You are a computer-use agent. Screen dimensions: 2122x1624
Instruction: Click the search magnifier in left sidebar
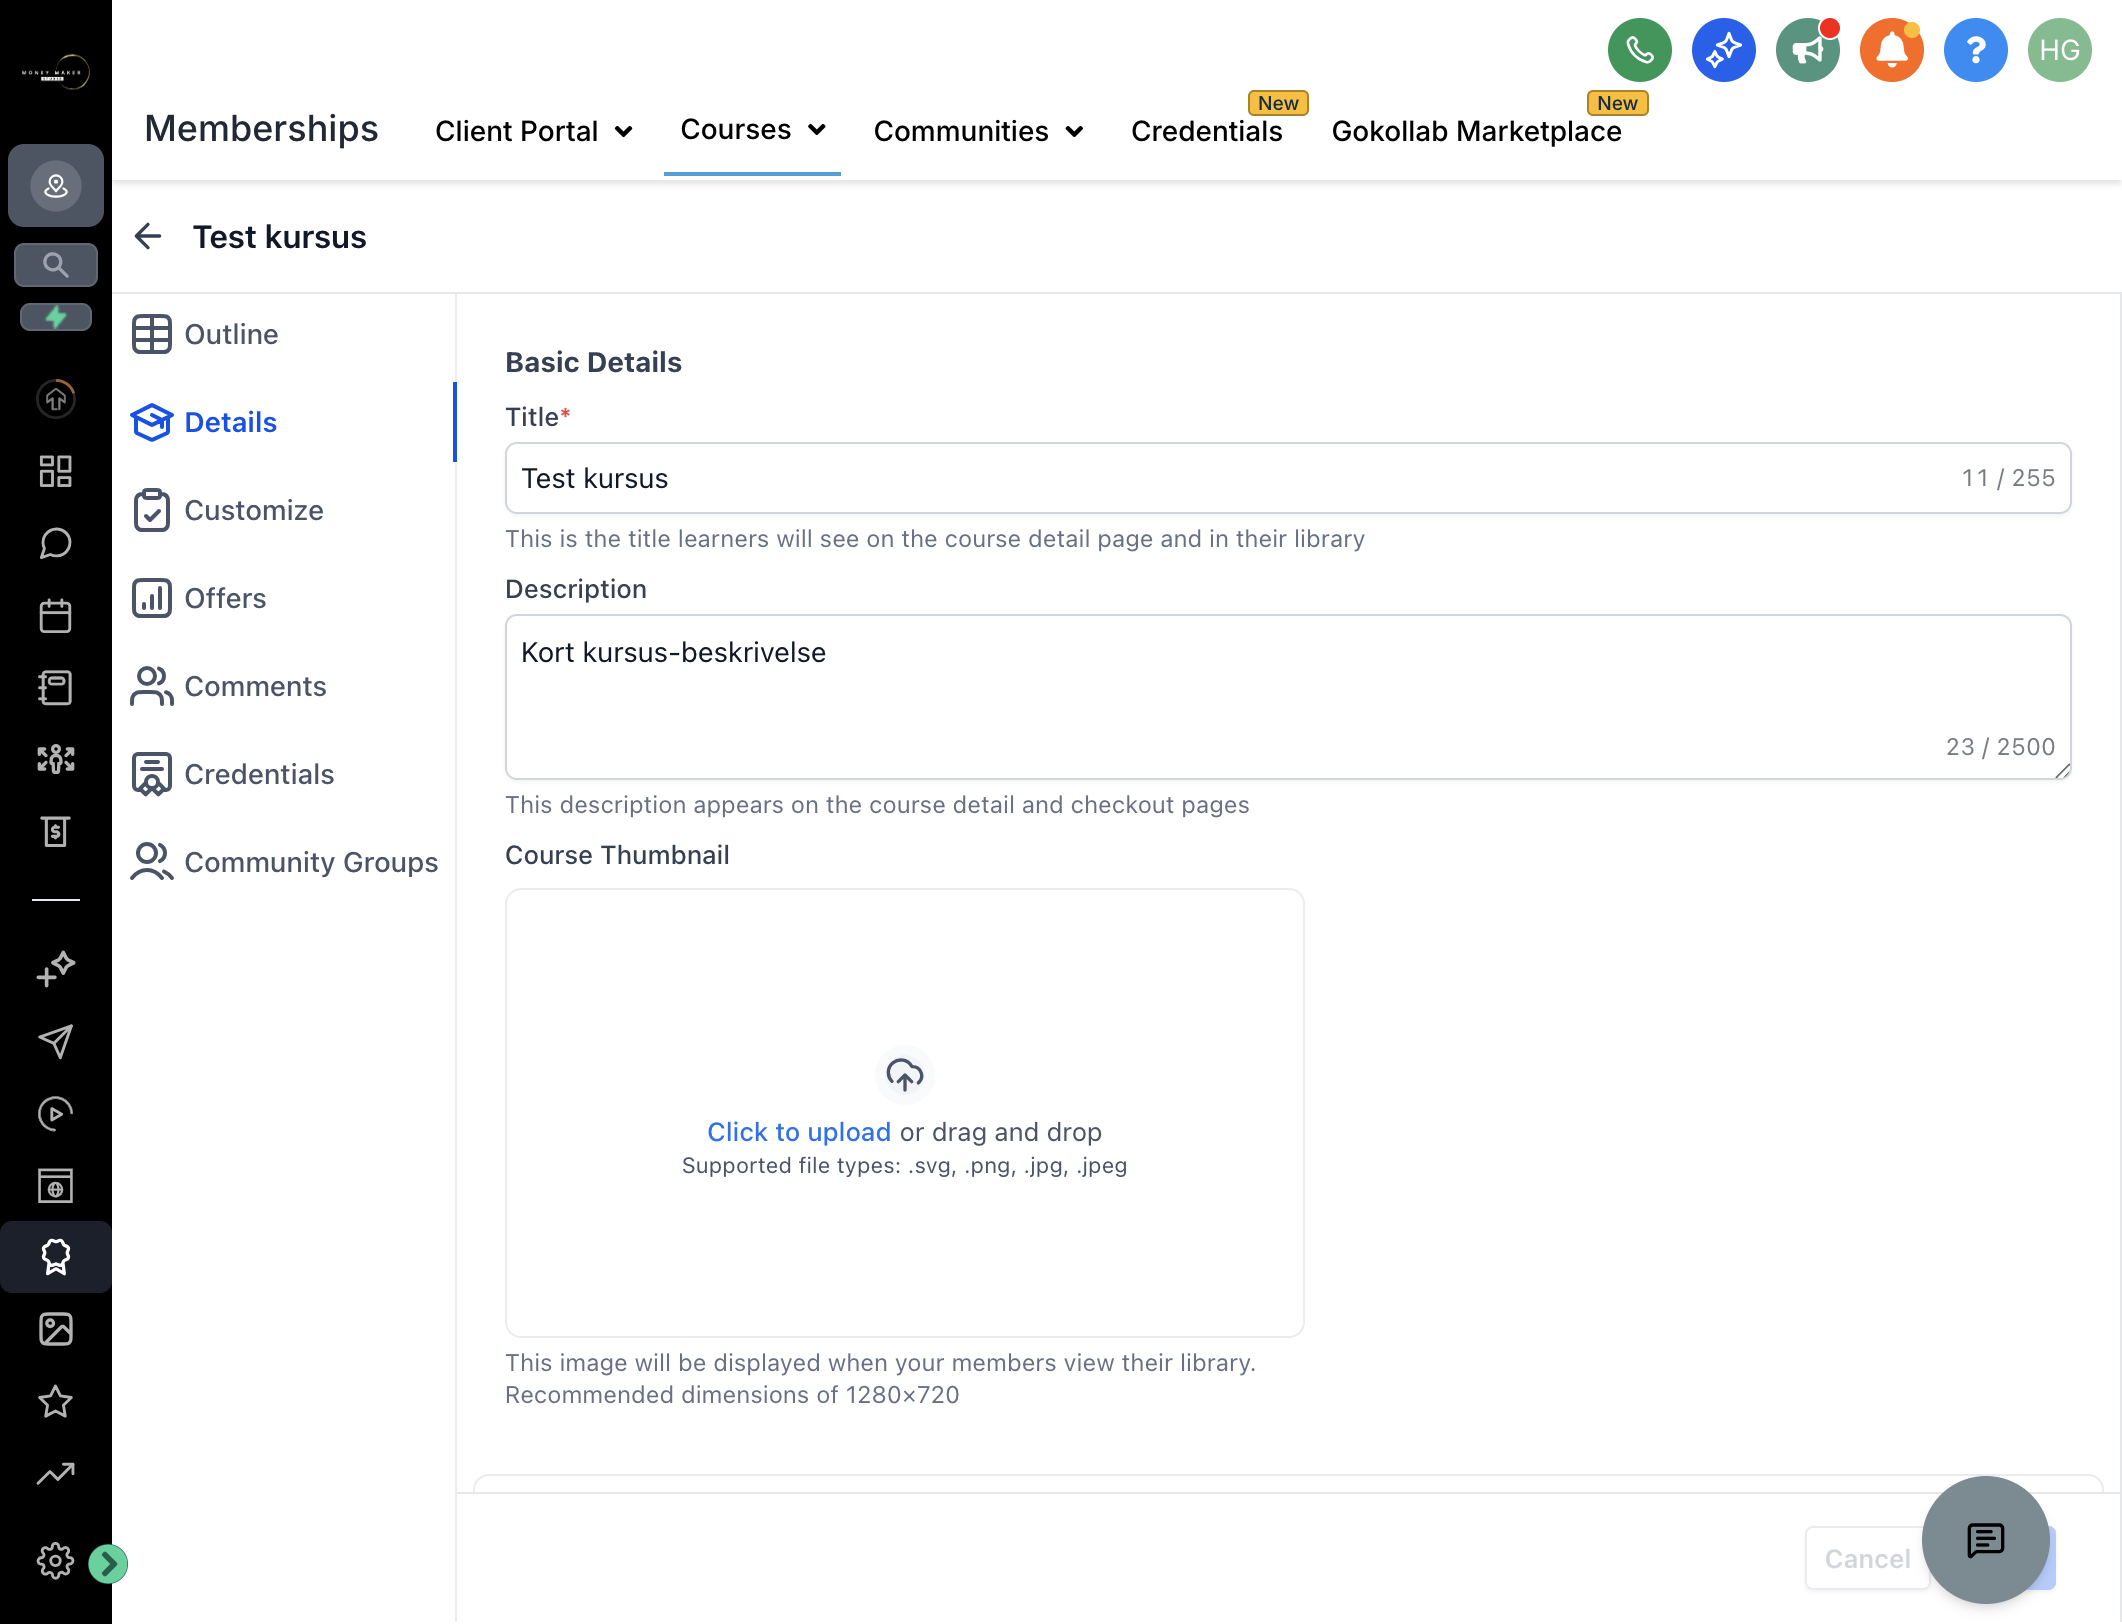tap(56, 265)
